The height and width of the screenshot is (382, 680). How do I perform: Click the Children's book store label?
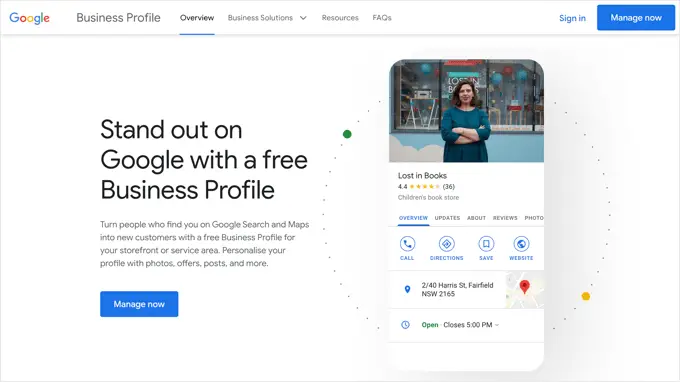pos(428,197)
